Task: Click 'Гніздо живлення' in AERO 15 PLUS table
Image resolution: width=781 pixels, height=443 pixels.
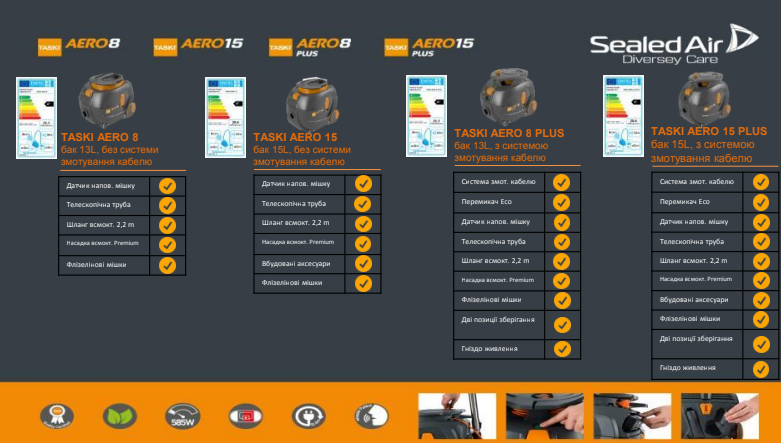Action: 687,368
